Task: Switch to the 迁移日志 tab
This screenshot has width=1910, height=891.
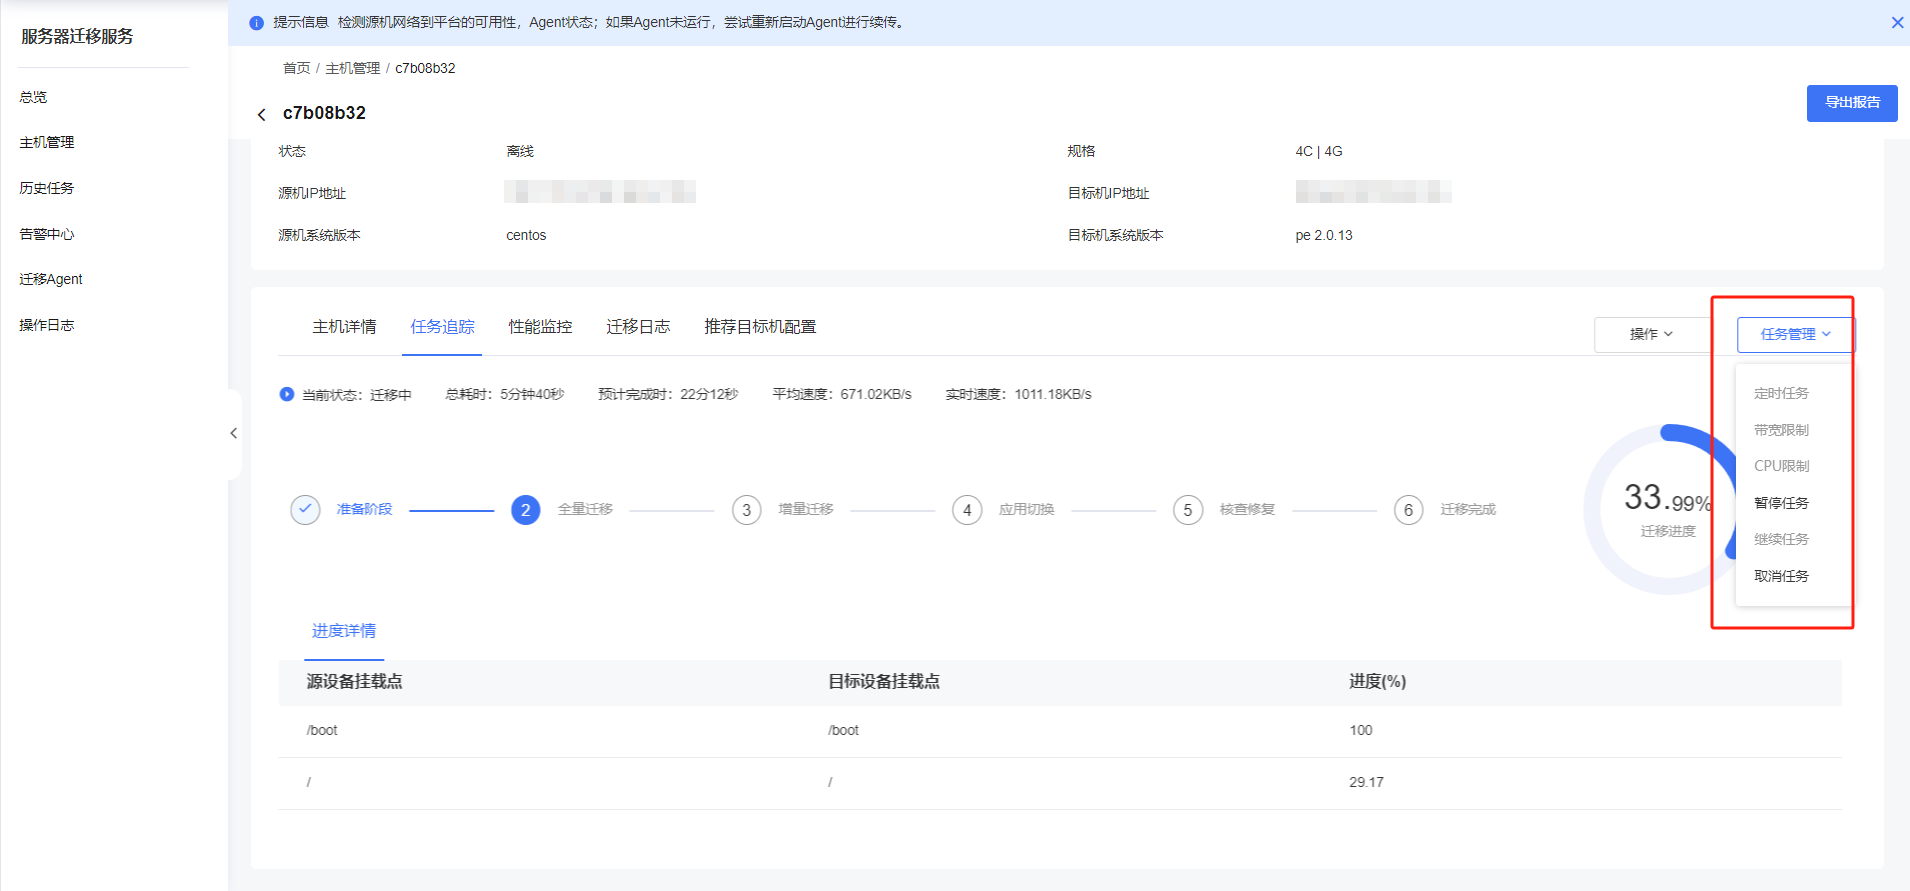Action: [x=638, y=327]
